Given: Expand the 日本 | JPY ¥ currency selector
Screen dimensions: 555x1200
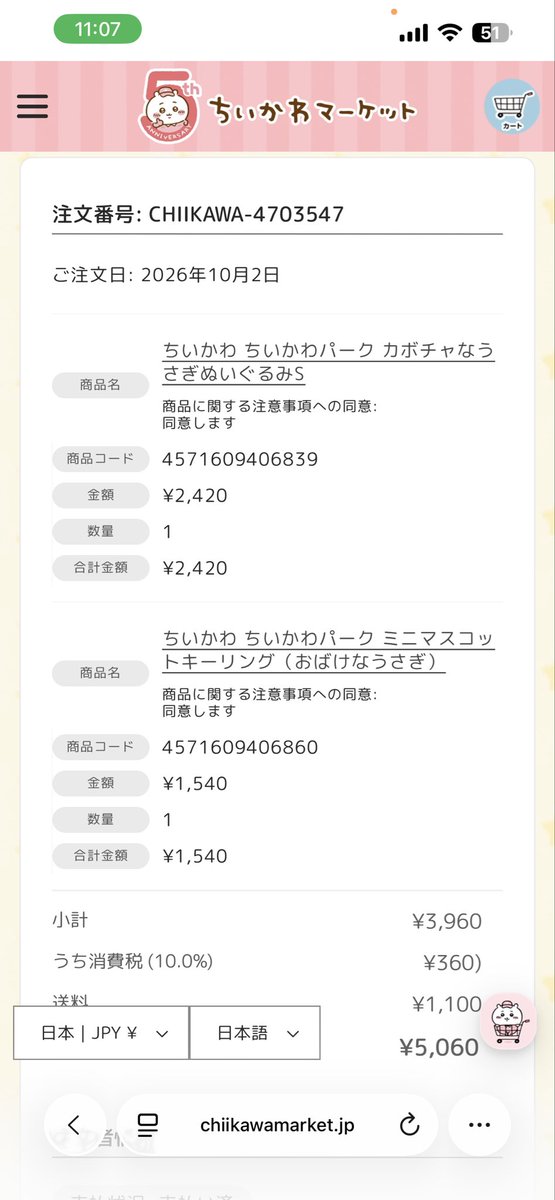Looking at the screenshot, I should click(101, 1033).
